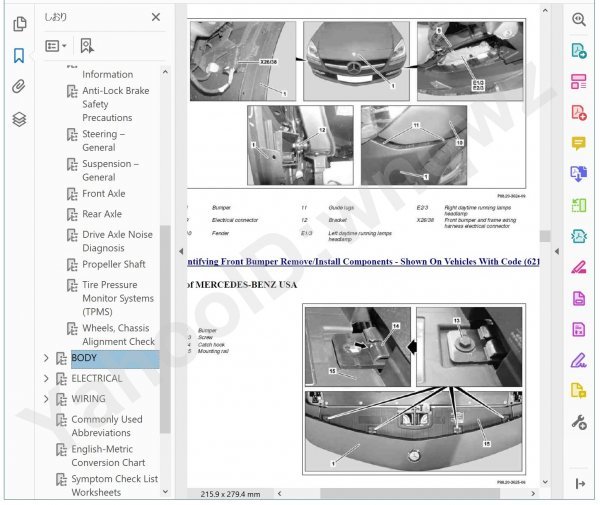The width and height of the screenshot is (600, 505).
Task: Select the BODY bookmark
Action: click(115, 359)
